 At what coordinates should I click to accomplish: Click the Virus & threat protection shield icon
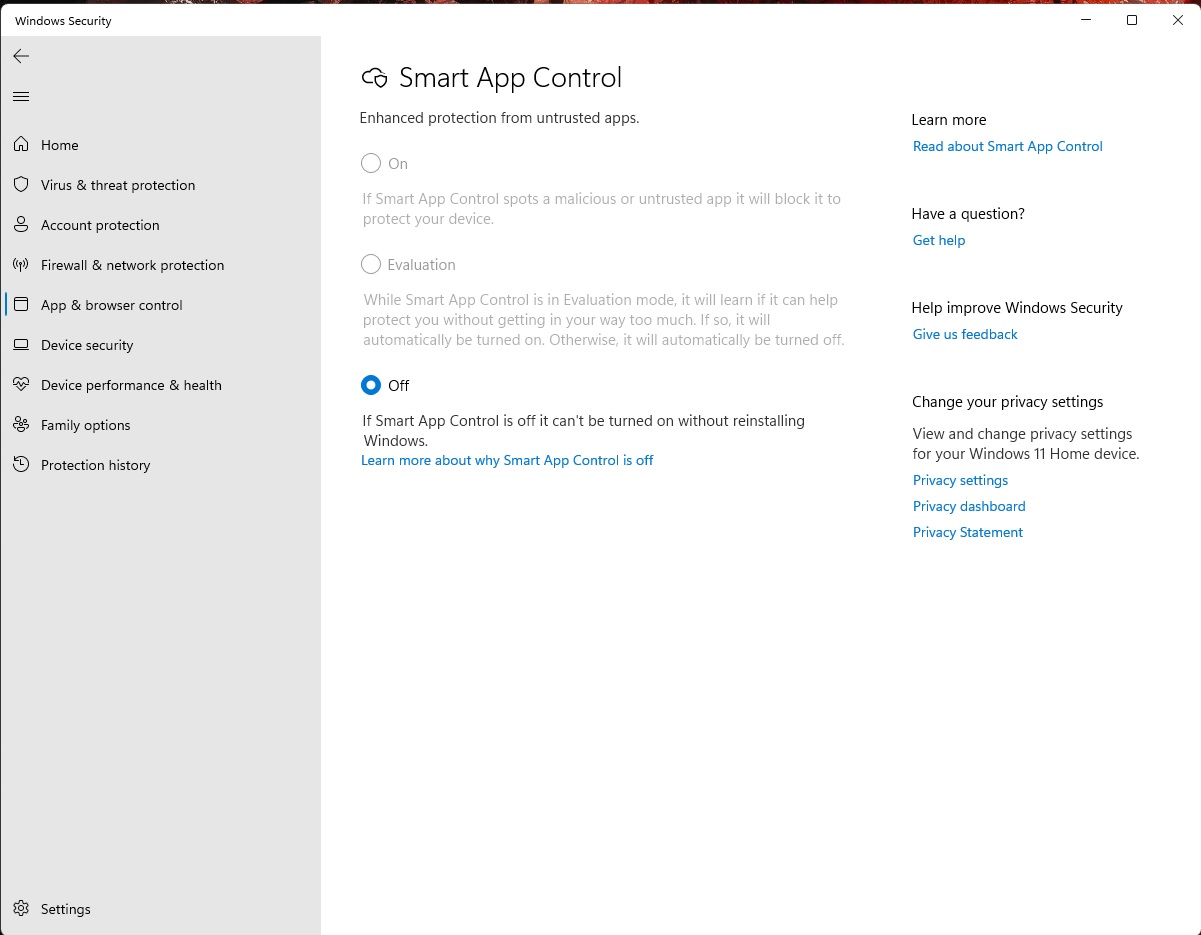(x=21, y=185)
